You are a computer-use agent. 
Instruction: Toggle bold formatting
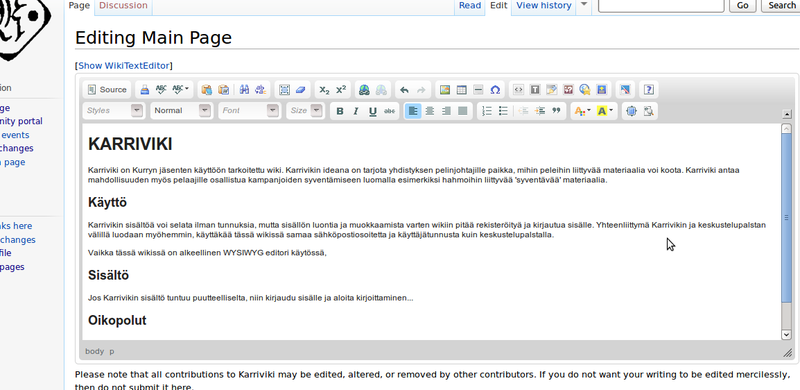[340, 111]
